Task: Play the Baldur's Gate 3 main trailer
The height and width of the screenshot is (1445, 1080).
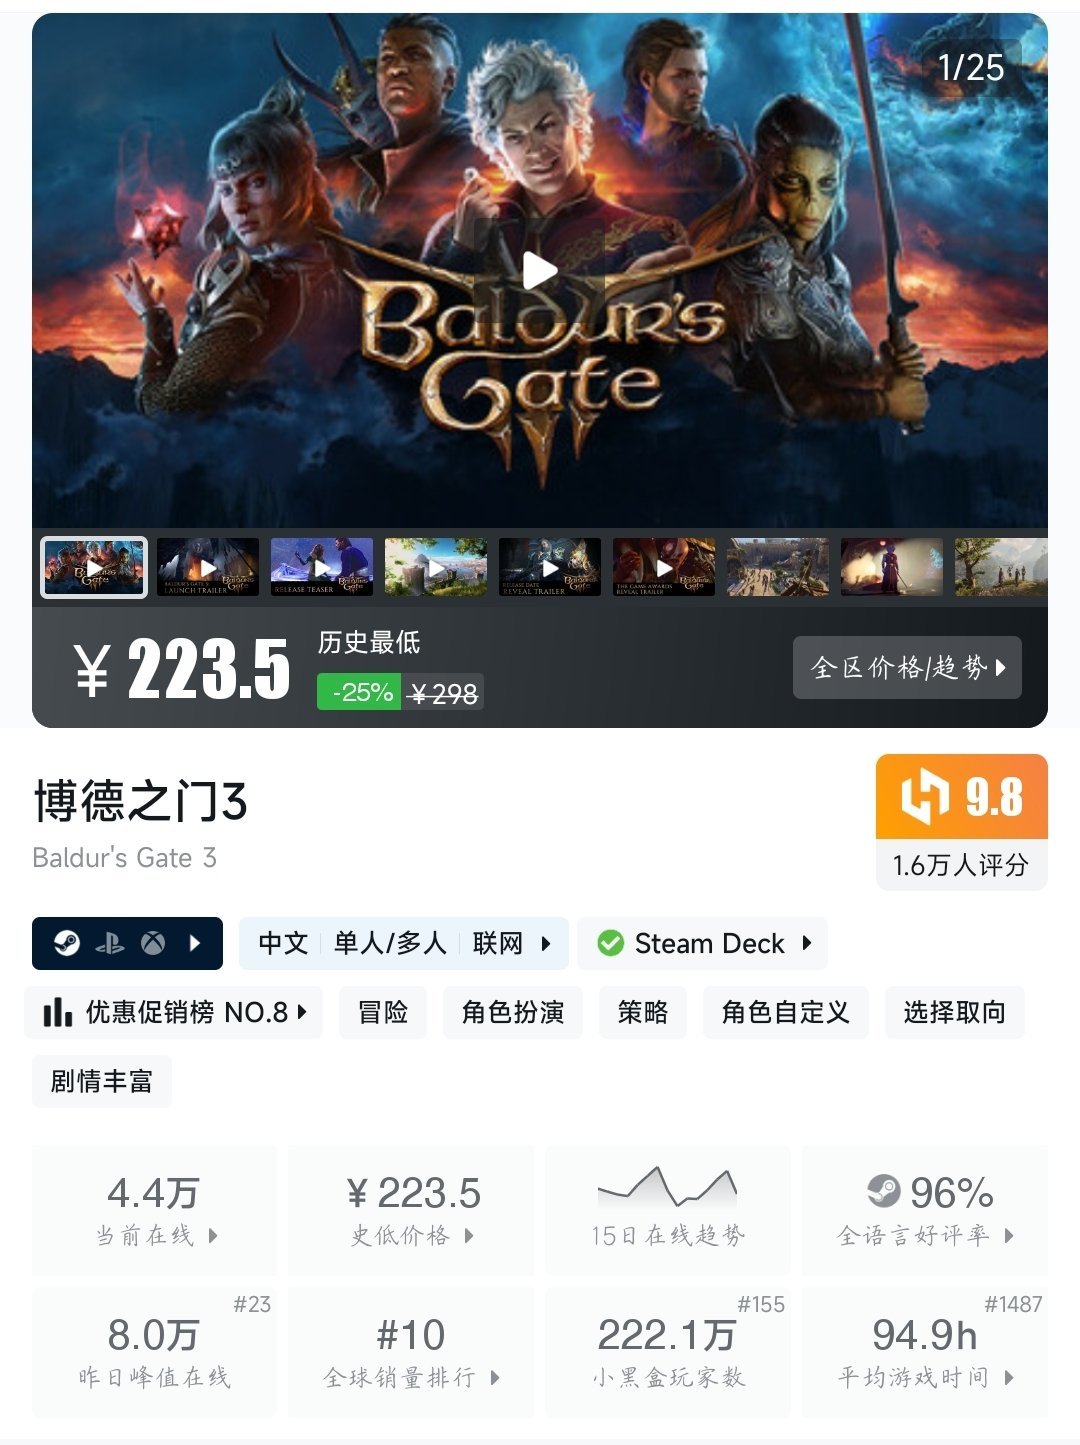Action: click(x=540, y=271)
